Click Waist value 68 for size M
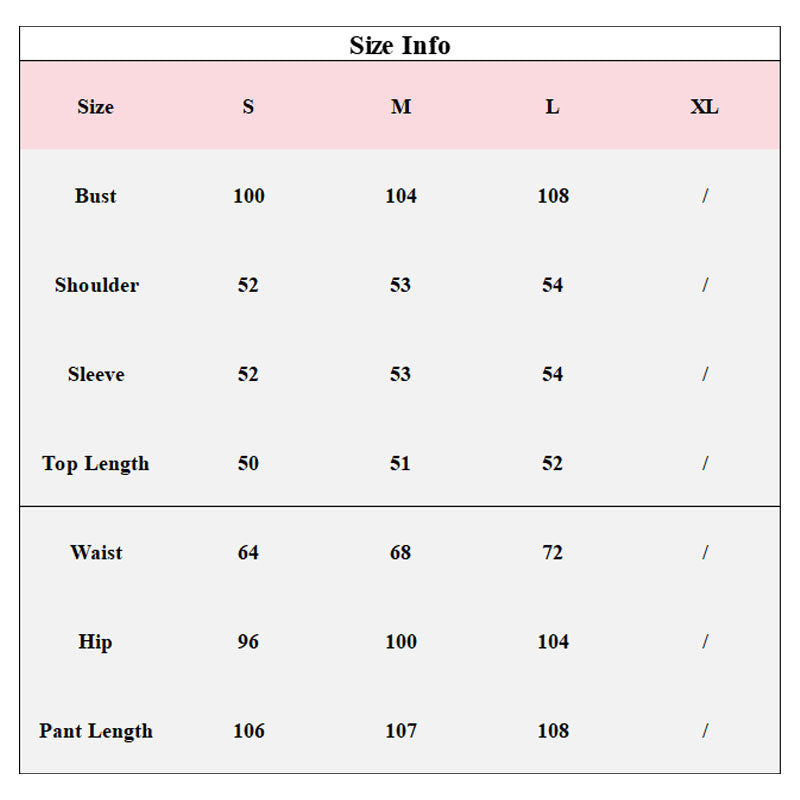Screen dimensions: 800x800 click(x=401, y=552)
